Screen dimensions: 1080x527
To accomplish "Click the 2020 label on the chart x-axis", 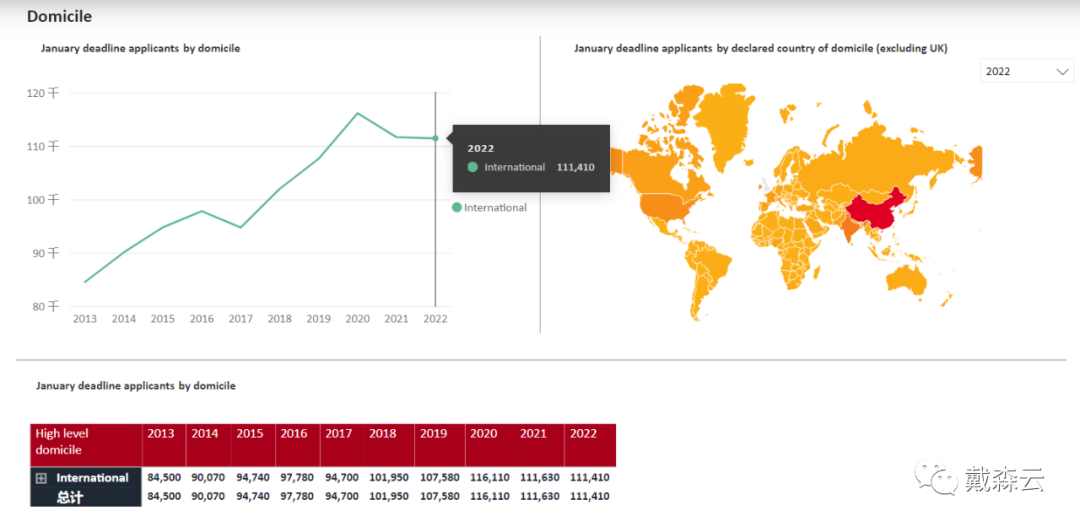I will [x=357, y=319].
